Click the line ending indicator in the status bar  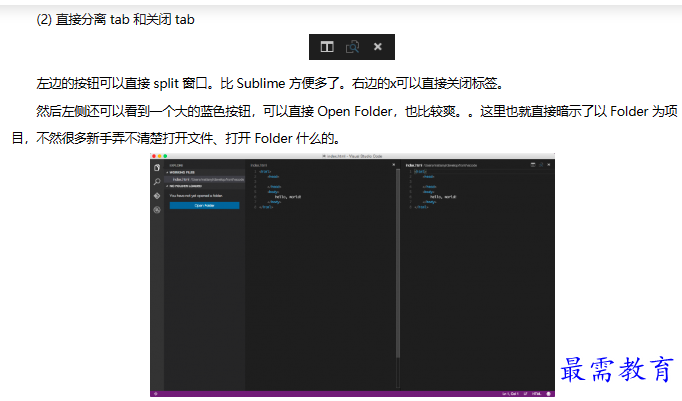pos(525,394)
